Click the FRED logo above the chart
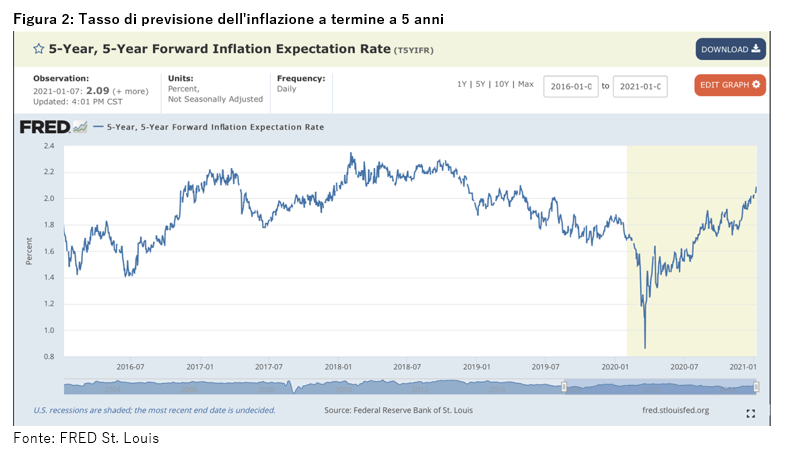This screenshot has height=456, width=786. [x=44, y=127]
